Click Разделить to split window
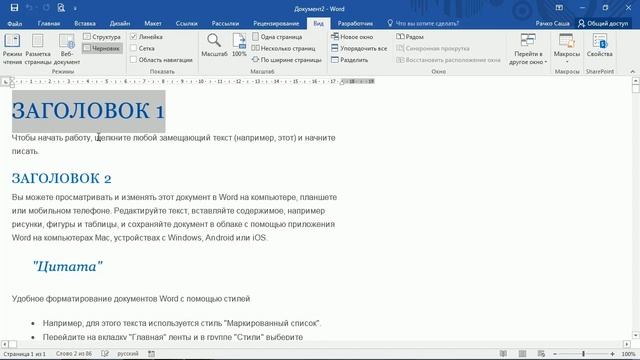 (349, 60)
